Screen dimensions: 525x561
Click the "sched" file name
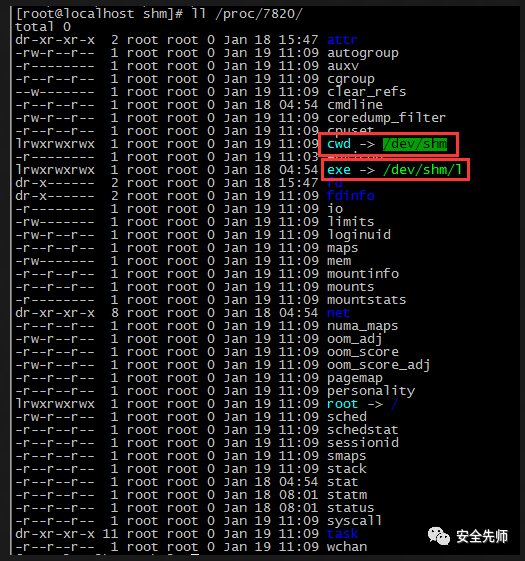[x=346, y=416]
